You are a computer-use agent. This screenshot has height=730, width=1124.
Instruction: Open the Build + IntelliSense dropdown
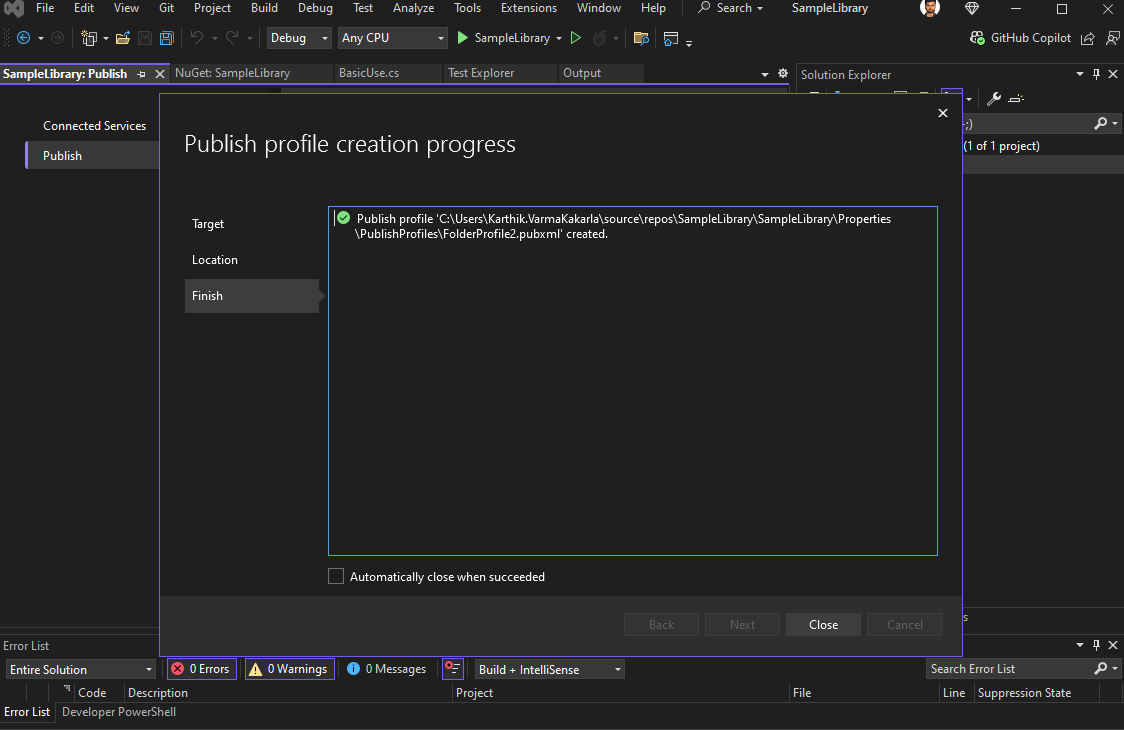pos(549,670)
